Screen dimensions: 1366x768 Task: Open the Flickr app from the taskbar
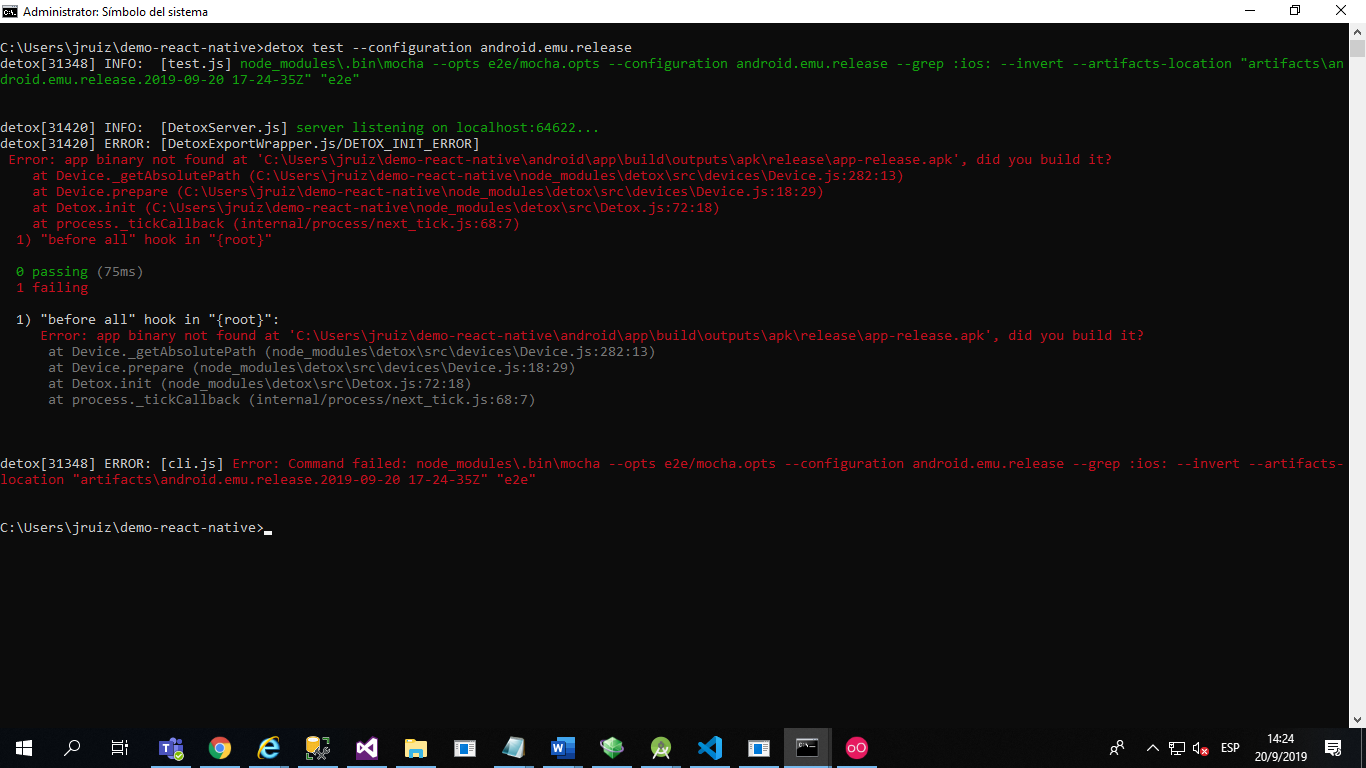coord(856,747)
